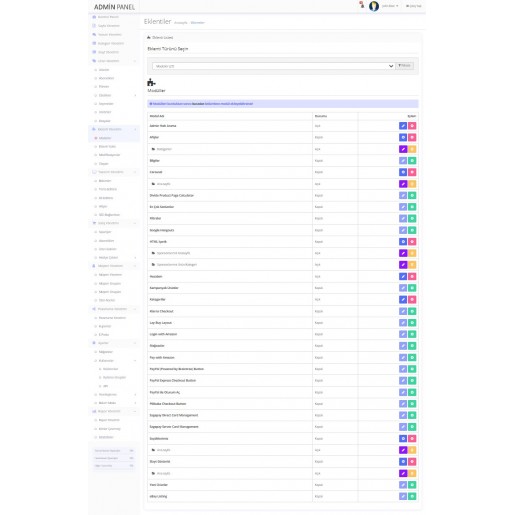Open Modifikasyonlar in the sidebar
The image size is (515, 515).
coord(114,155)
